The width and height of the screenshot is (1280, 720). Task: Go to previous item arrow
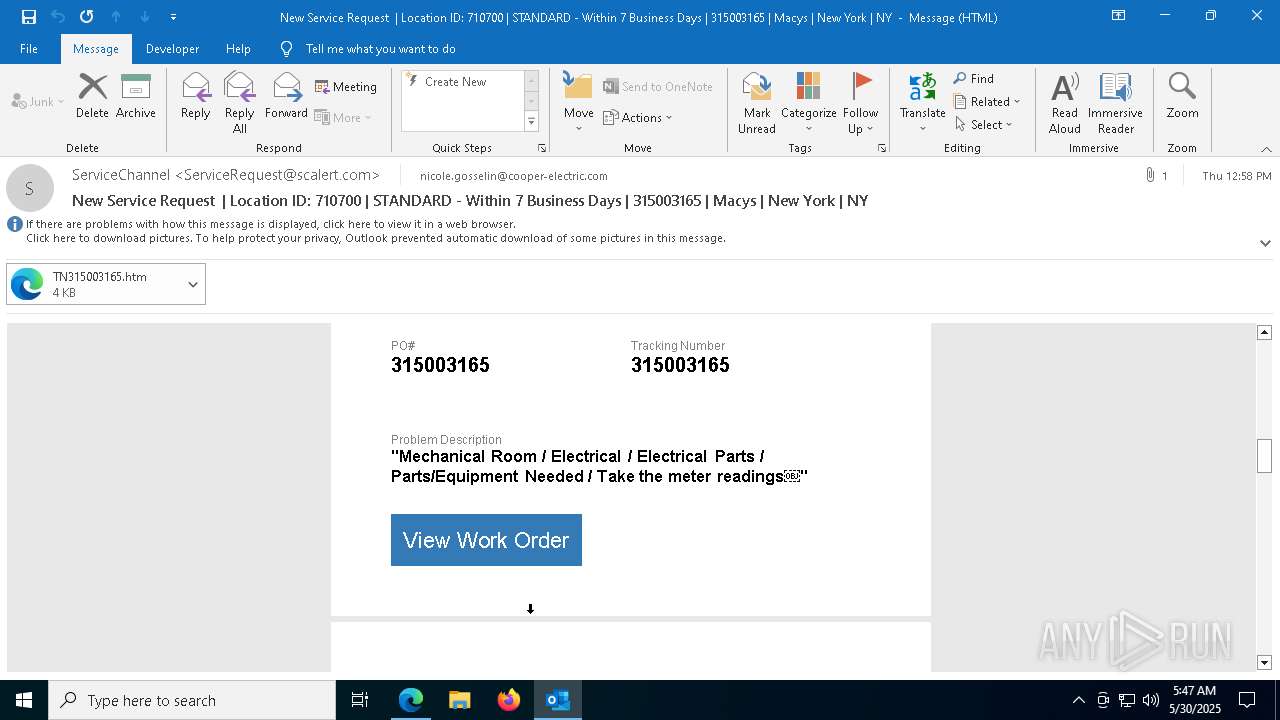[x=116, y=17]
